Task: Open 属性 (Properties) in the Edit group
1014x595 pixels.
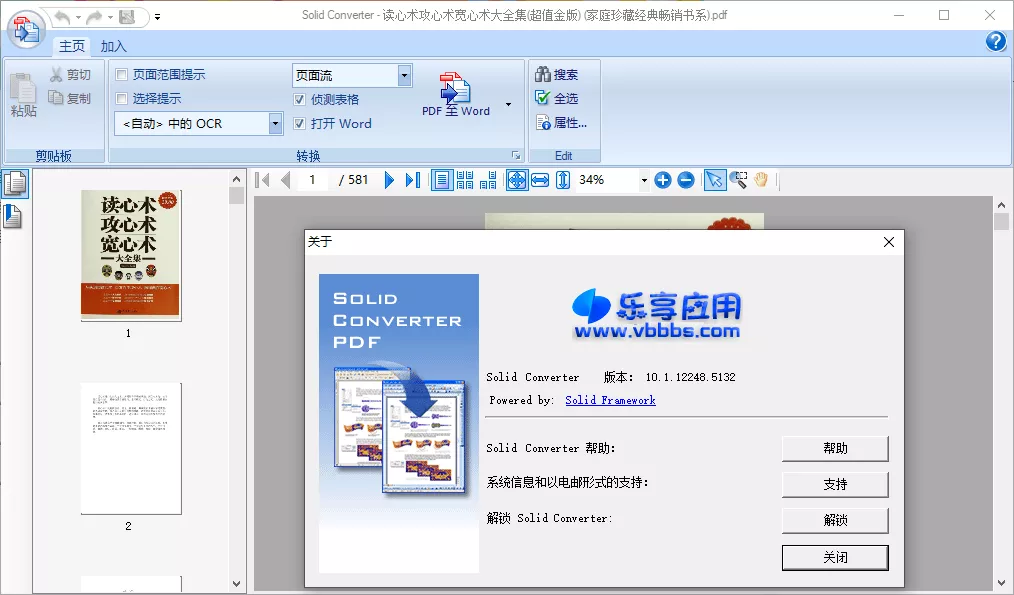Action: tap(562, 122)
